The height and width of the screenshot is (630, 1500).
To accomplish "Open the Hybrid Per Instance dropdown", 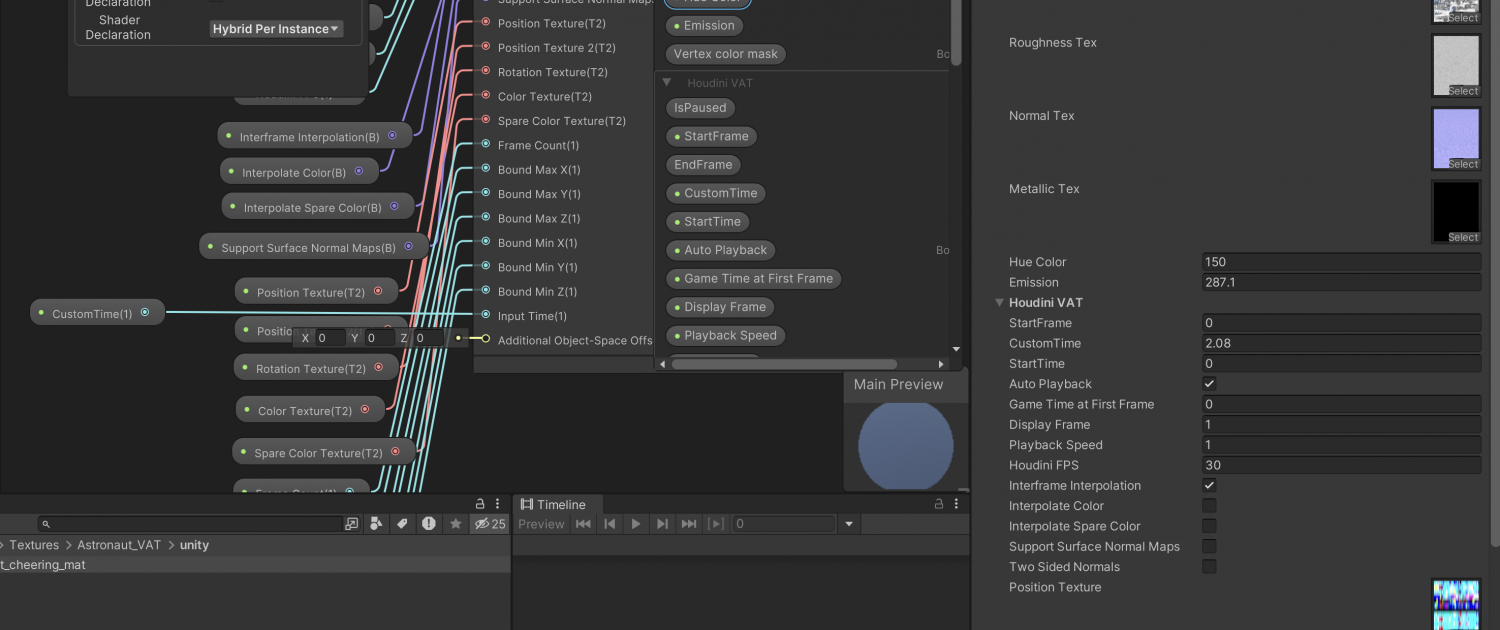I will click(276, 29).
